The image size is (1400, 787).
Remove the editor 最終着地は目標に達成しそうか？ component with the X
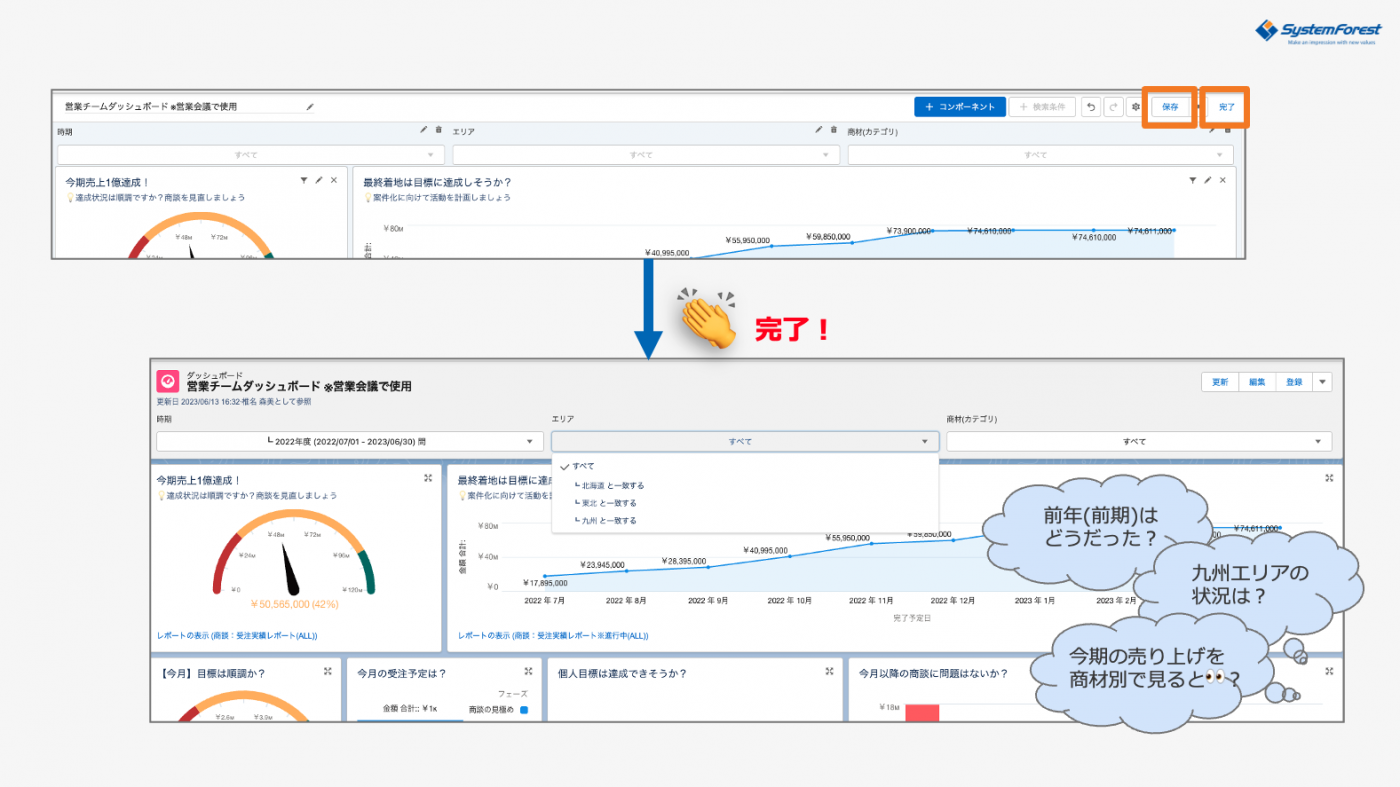tap(1222, 180)
